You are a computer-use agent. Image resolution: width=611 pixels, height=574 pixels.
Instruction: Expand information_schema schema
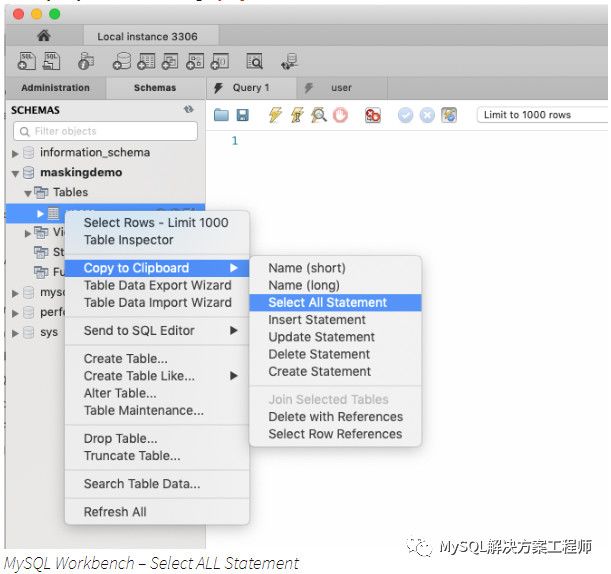coord(15,154)
